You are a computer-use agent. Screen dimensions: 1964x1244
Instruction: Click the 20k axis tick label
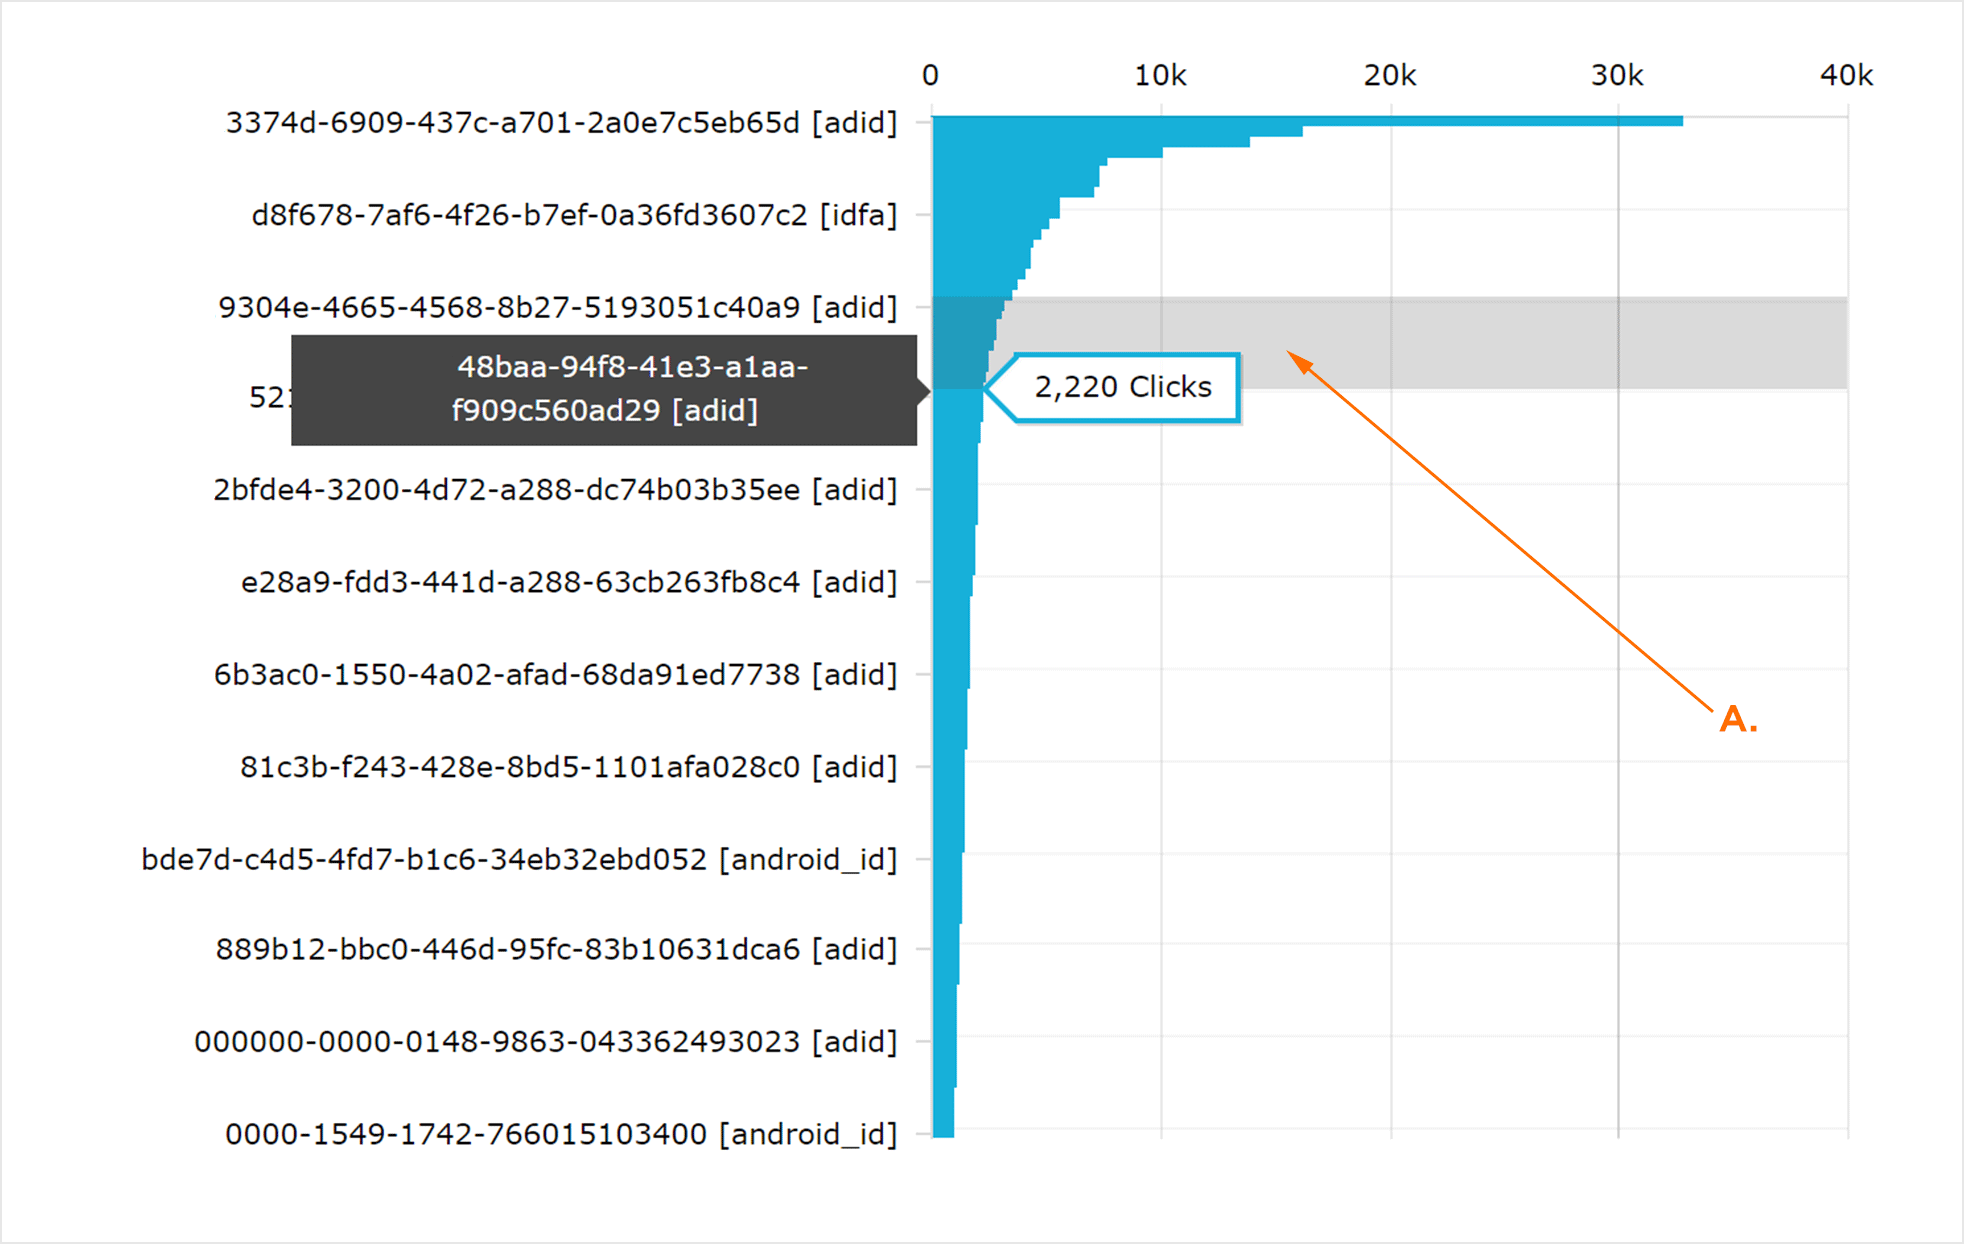pyautogui.click(x=1390, y=75)
